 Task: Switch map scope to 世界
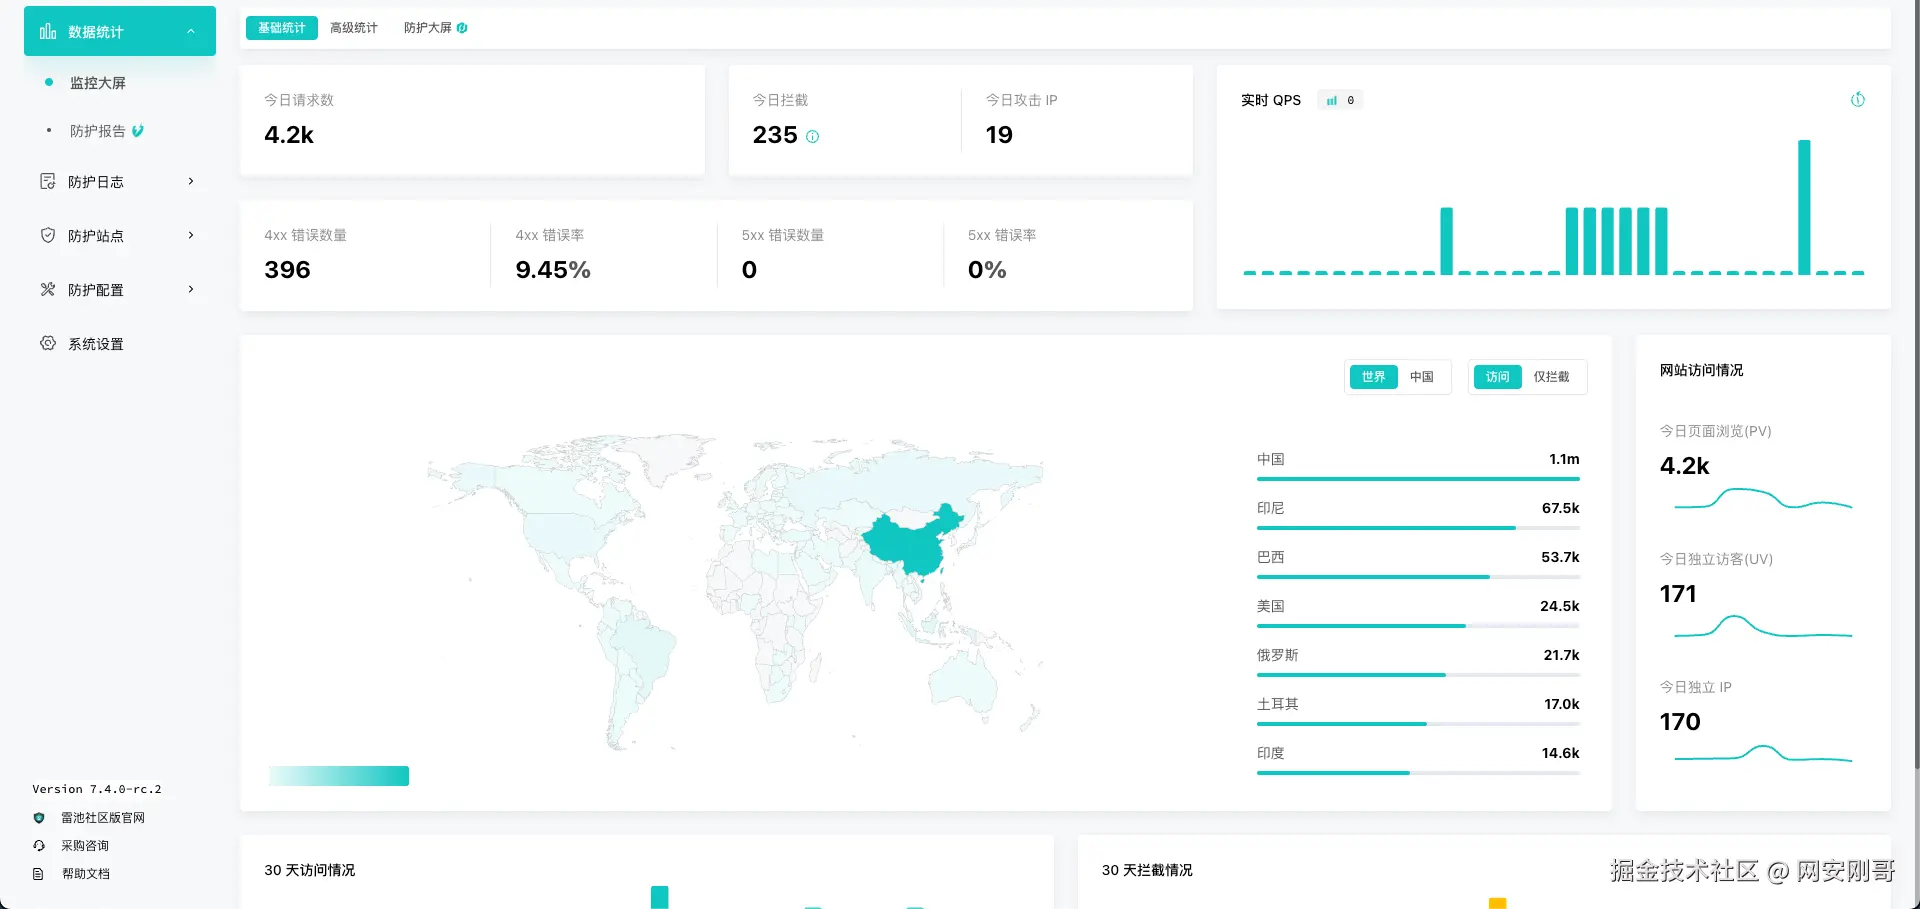pyautogui.click(x=1373, y=377)
